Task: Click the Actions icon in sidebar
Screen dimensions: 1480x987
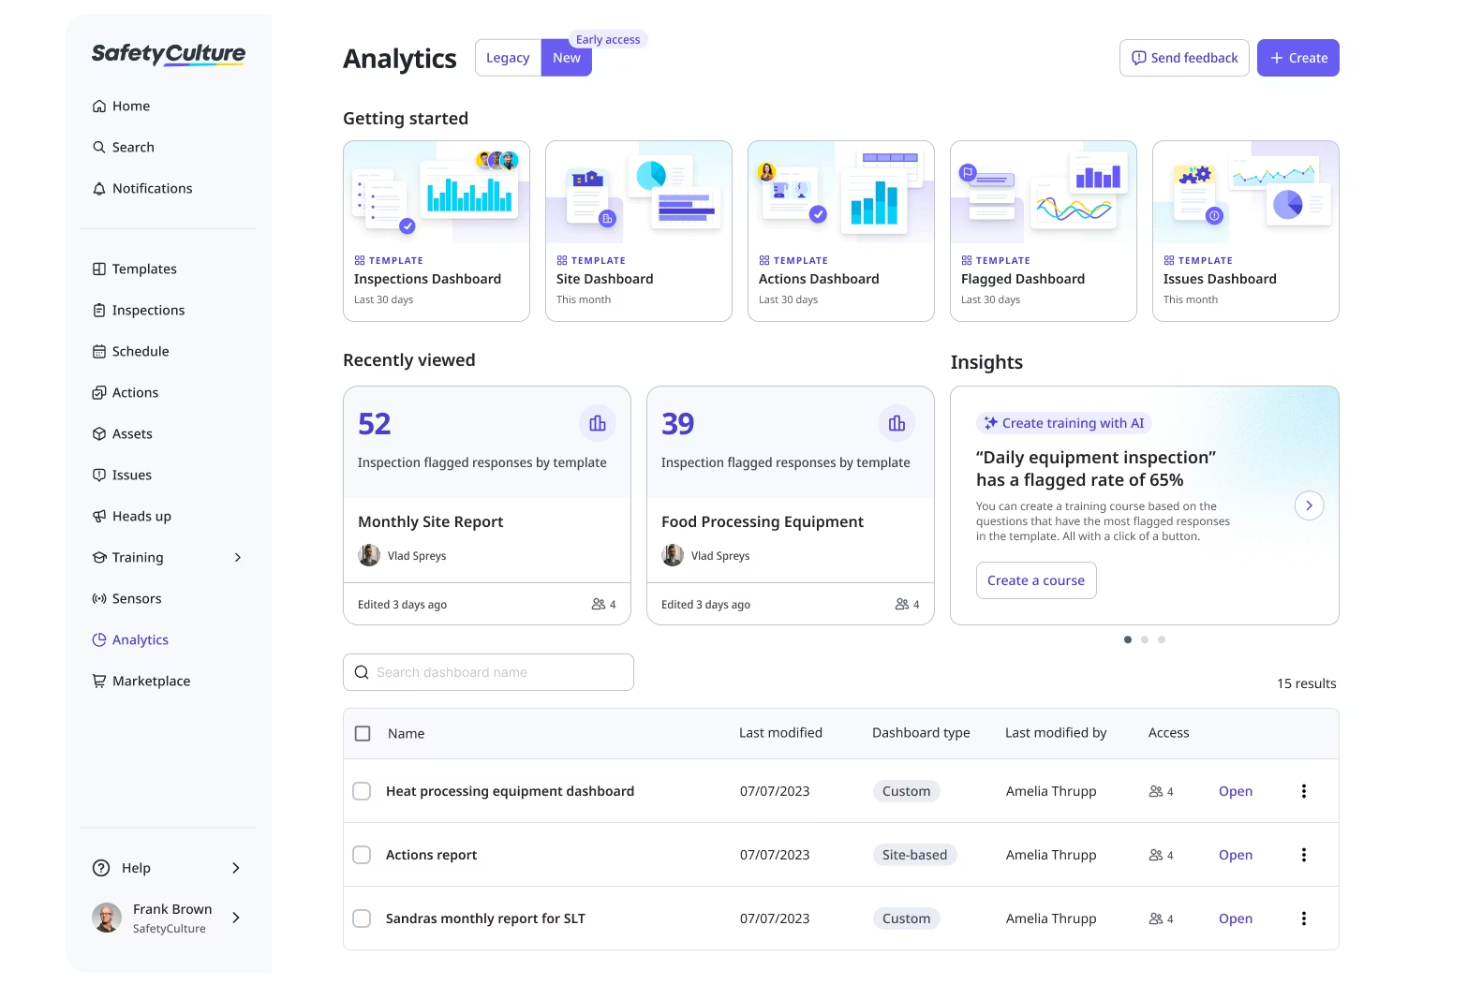Action: pos(99,393)
